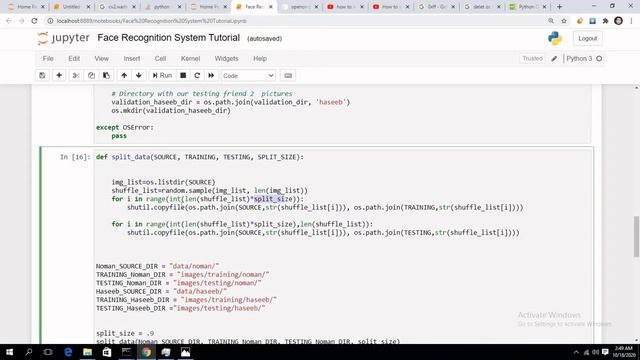640x360 pixels.
Task: Open the Windows Start menu
Action: (9, 352)
